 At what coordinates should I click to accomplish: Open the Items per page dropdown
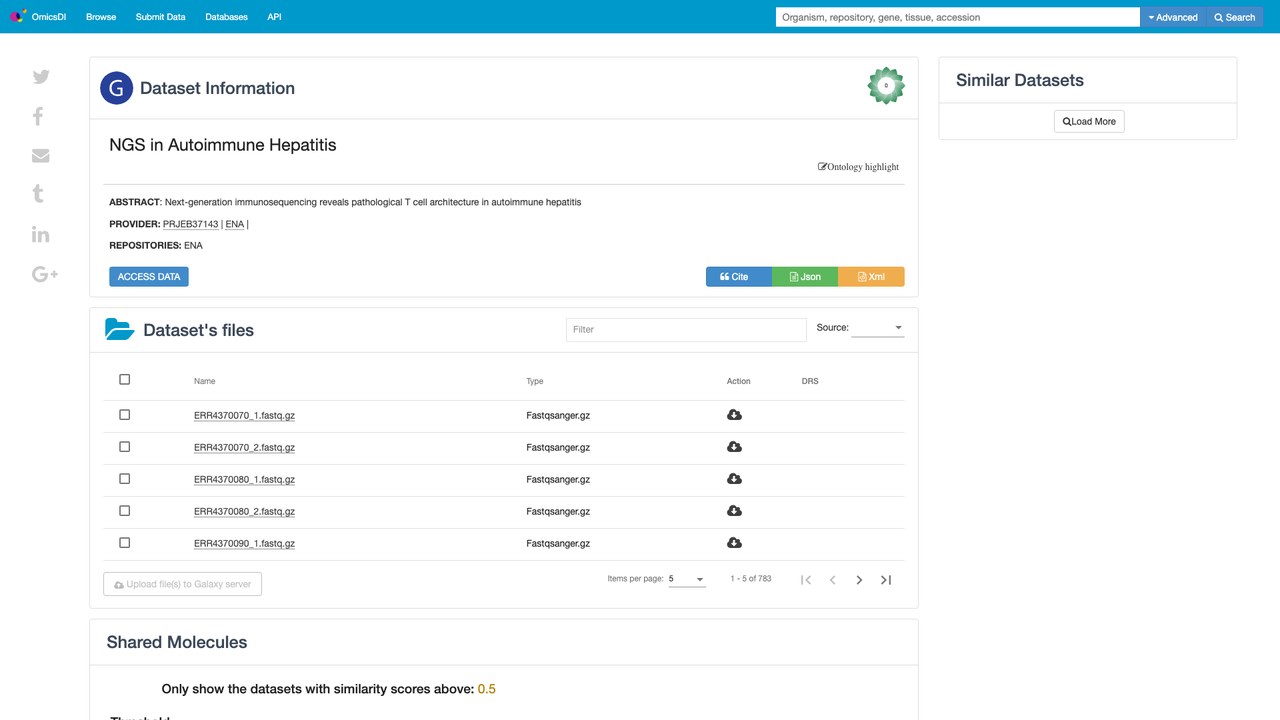(687, 579)
